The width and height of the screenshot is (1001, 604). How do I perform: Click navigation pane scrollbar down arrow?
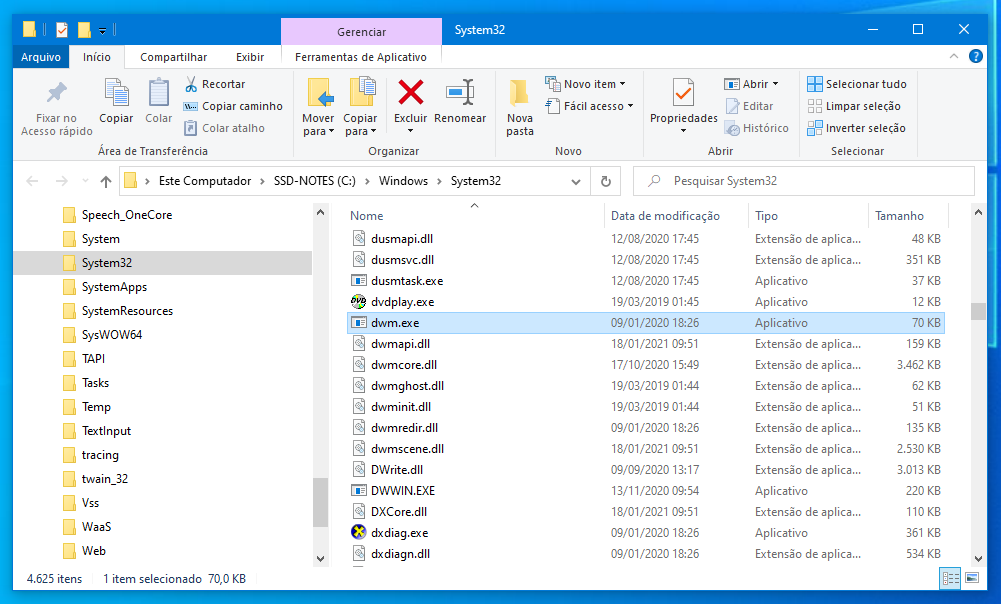coord(320,559)
